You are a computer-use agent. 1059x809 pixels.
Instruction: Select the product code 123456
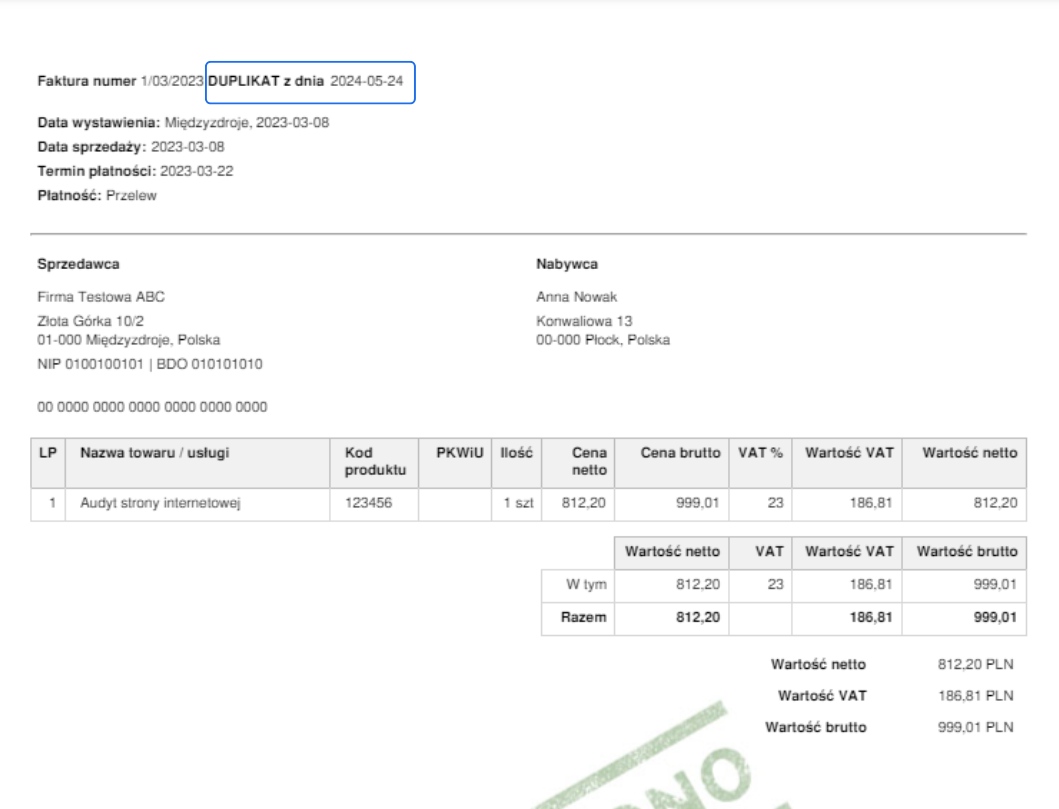click(x=368, y=503)
